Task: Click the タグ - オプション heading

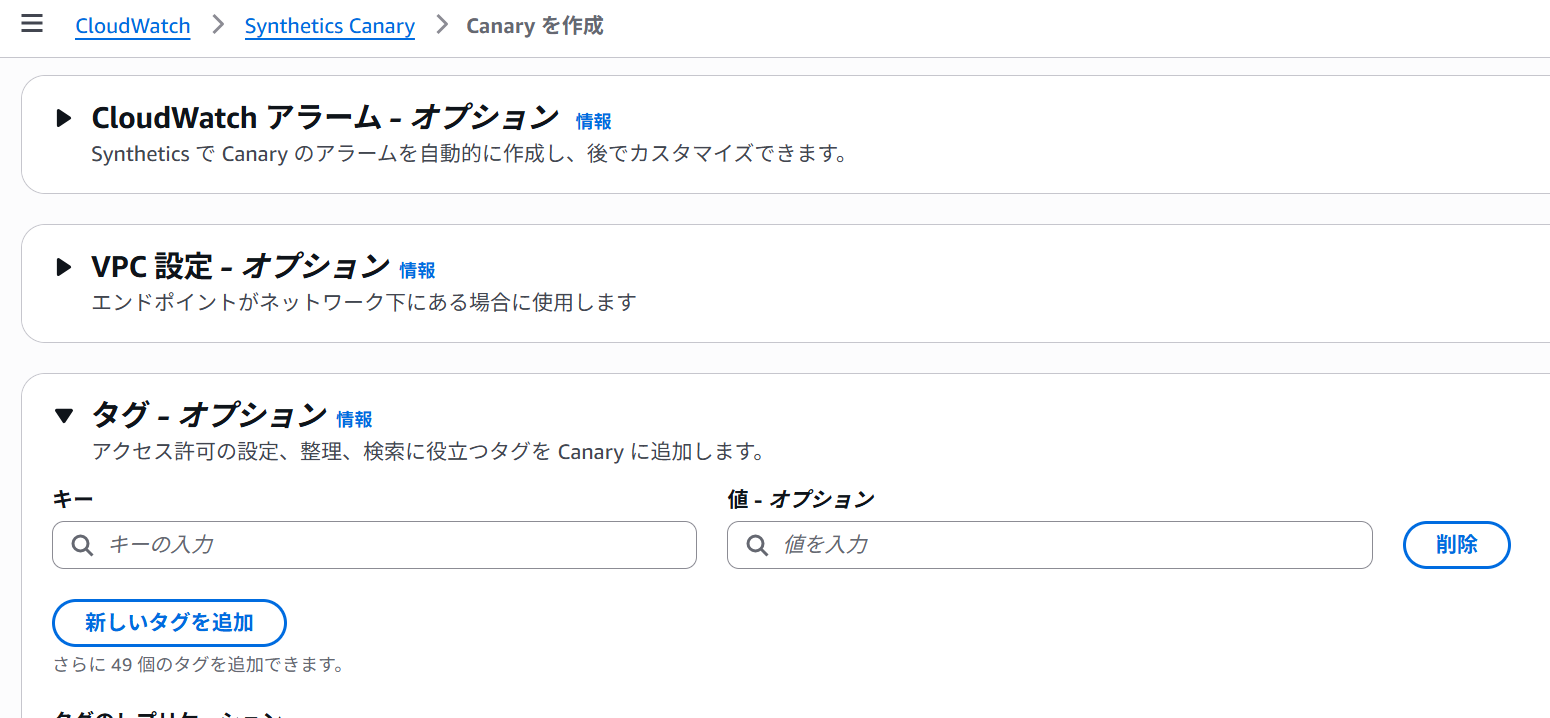Action: [209, 415]
